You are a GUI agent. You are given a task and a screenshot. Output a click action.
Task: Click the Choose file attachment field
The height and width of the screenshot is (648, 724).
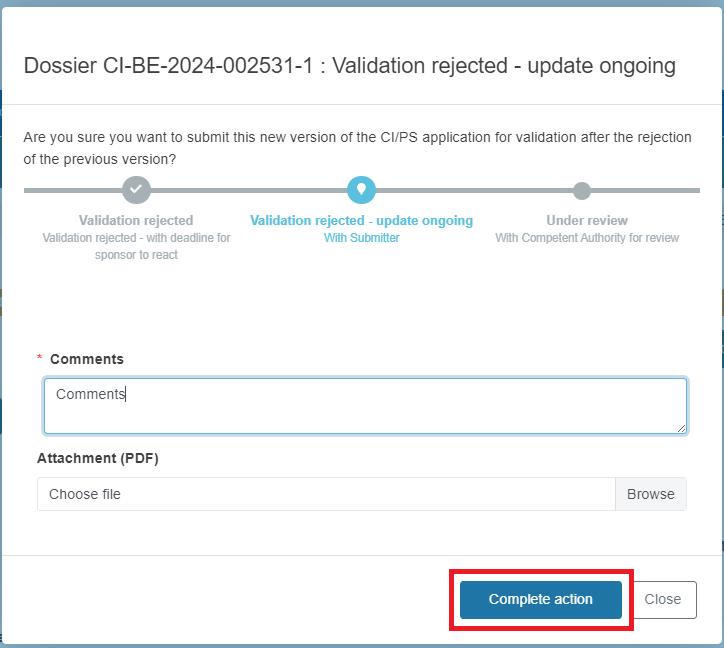coord(326,494)
